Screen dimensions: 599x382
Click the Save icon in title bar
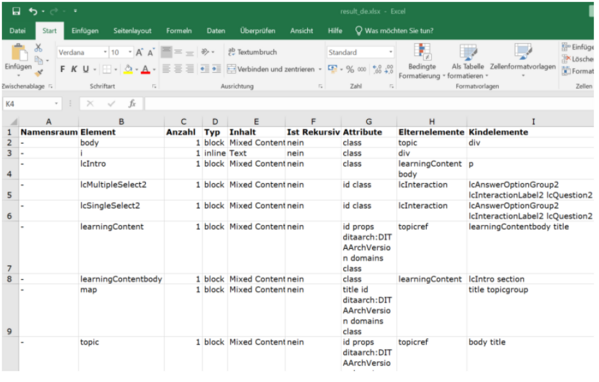(16, 11)
